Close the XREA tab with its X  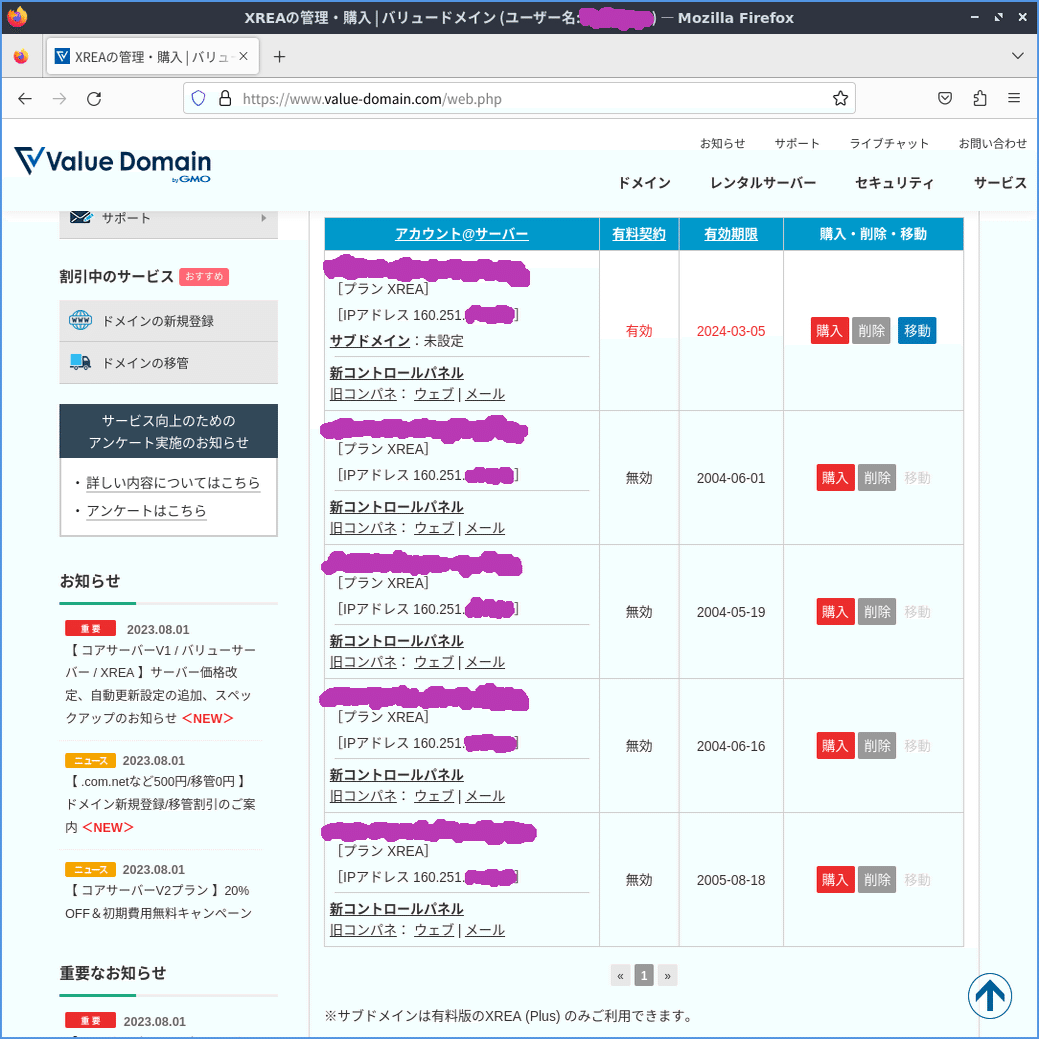(x=244, y=57)
